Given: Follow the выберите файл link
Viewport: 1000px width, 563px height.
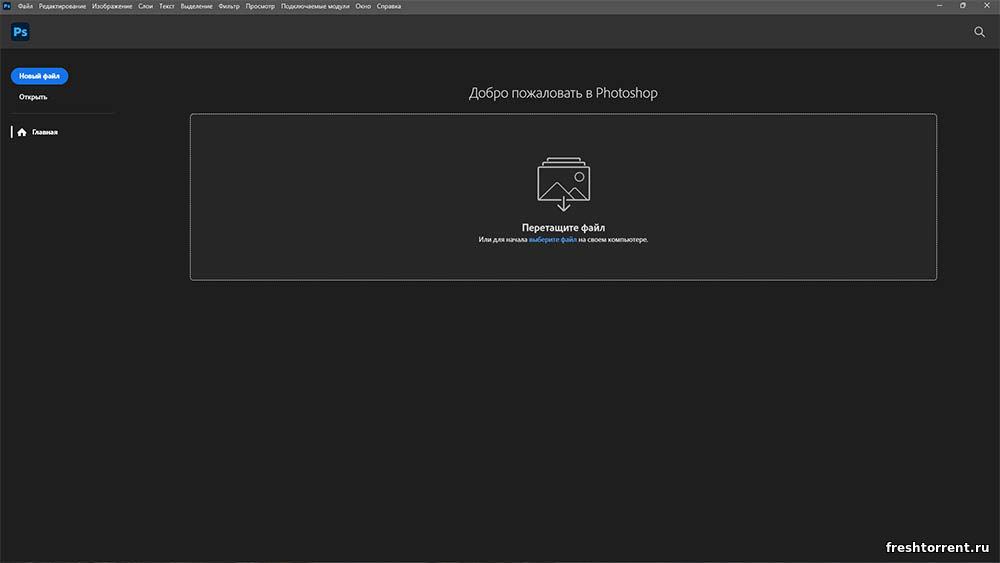Looking at the screenshot, I should (552, 240).
